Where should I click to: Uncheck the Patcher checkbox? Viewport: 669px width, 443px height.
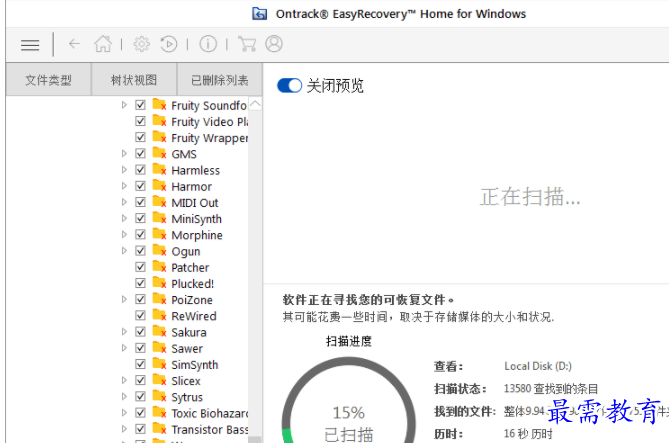click(x=140, y=267)
